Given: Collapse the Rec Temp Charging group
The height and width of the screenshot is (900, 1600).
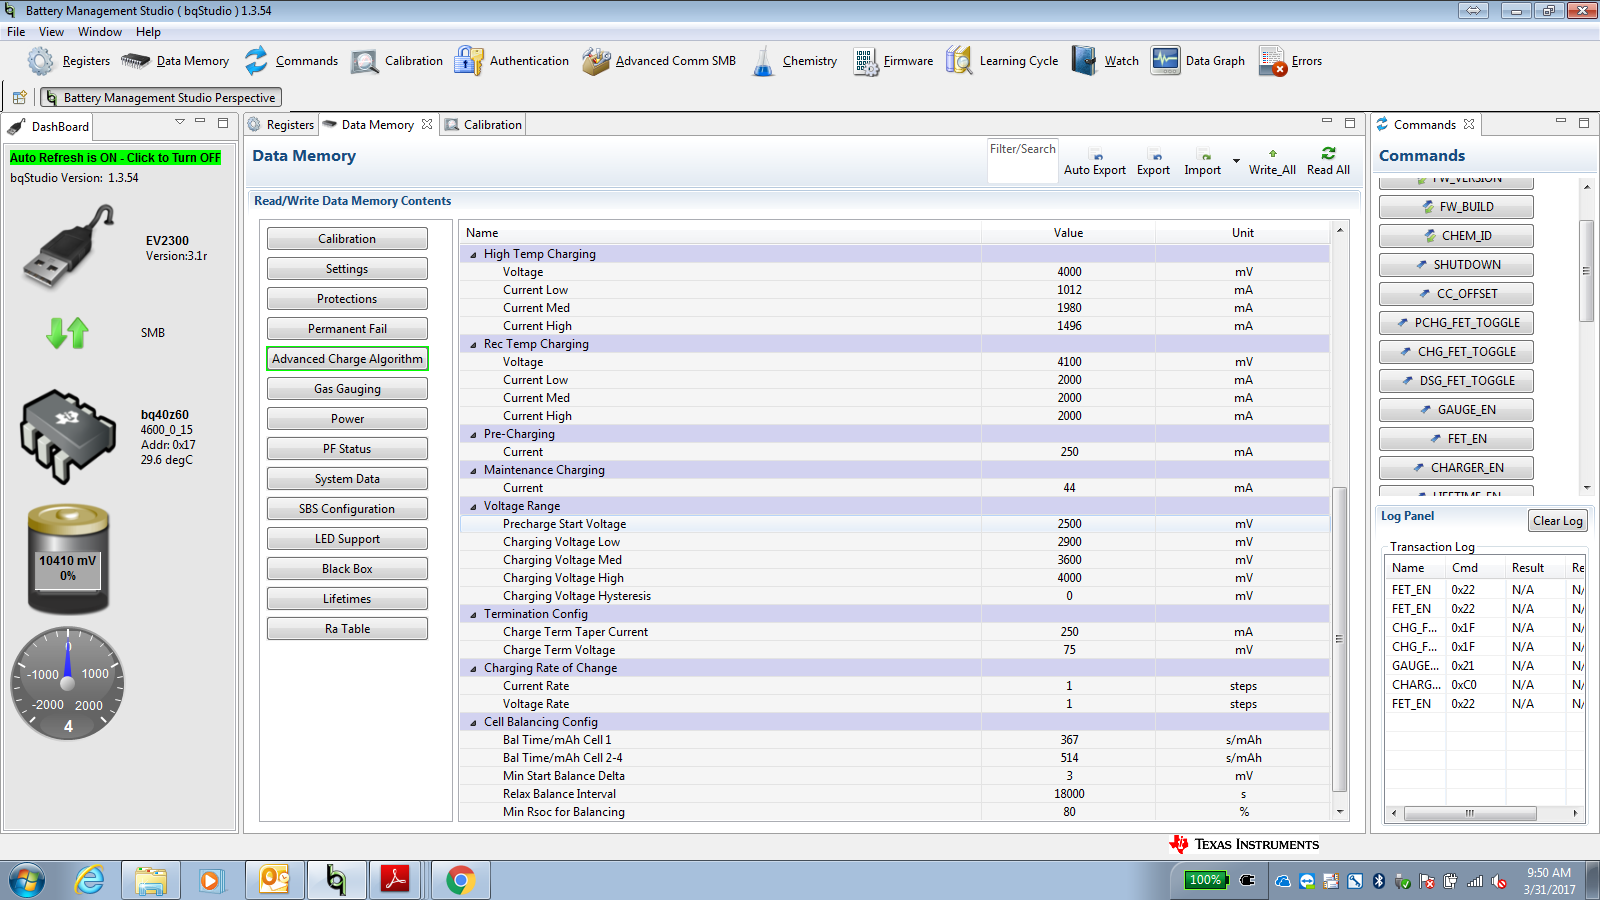Looking at the screenshot, I should click(473, 344).
